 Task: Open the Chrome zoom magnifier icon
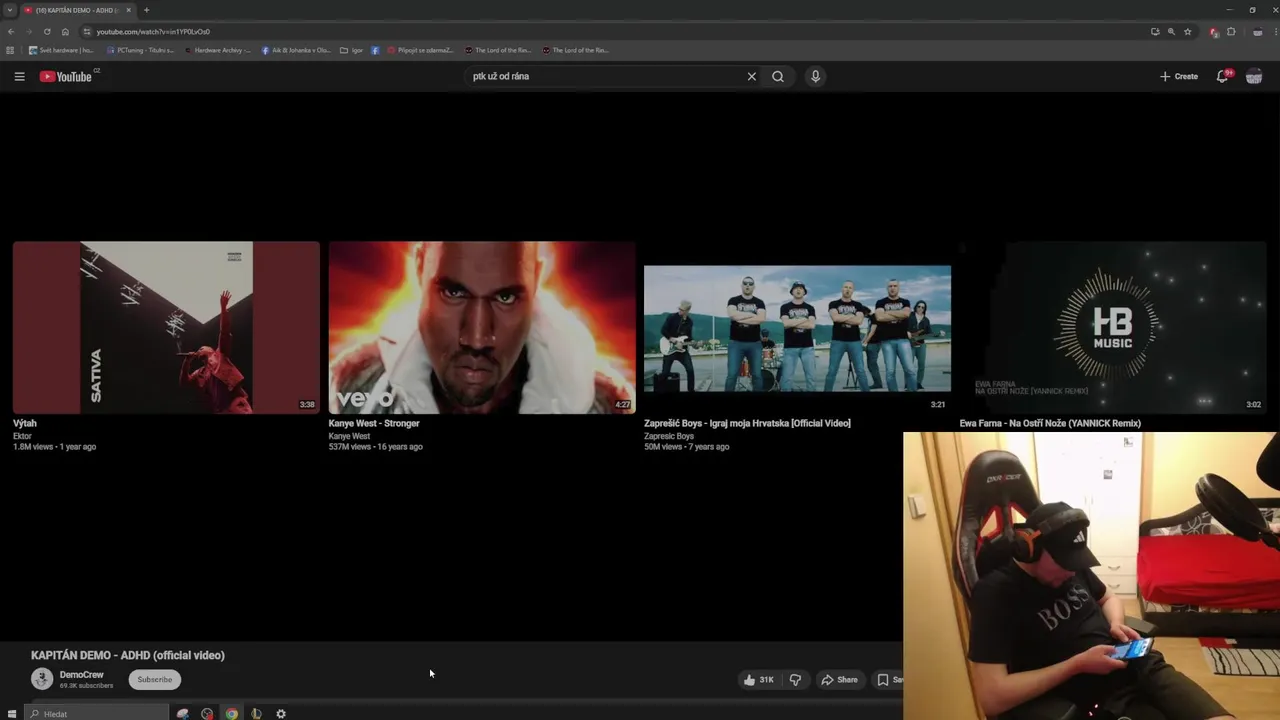coord(1171,31)
